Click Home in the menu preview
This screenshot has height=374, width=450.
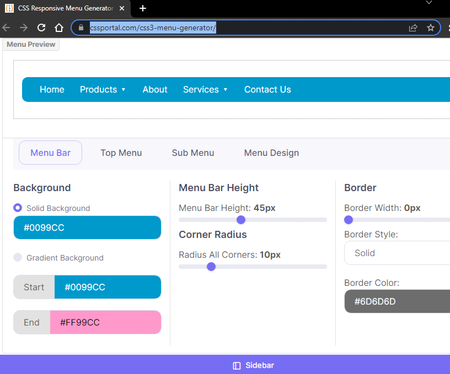pyautogui.click(x=52, y=89)
